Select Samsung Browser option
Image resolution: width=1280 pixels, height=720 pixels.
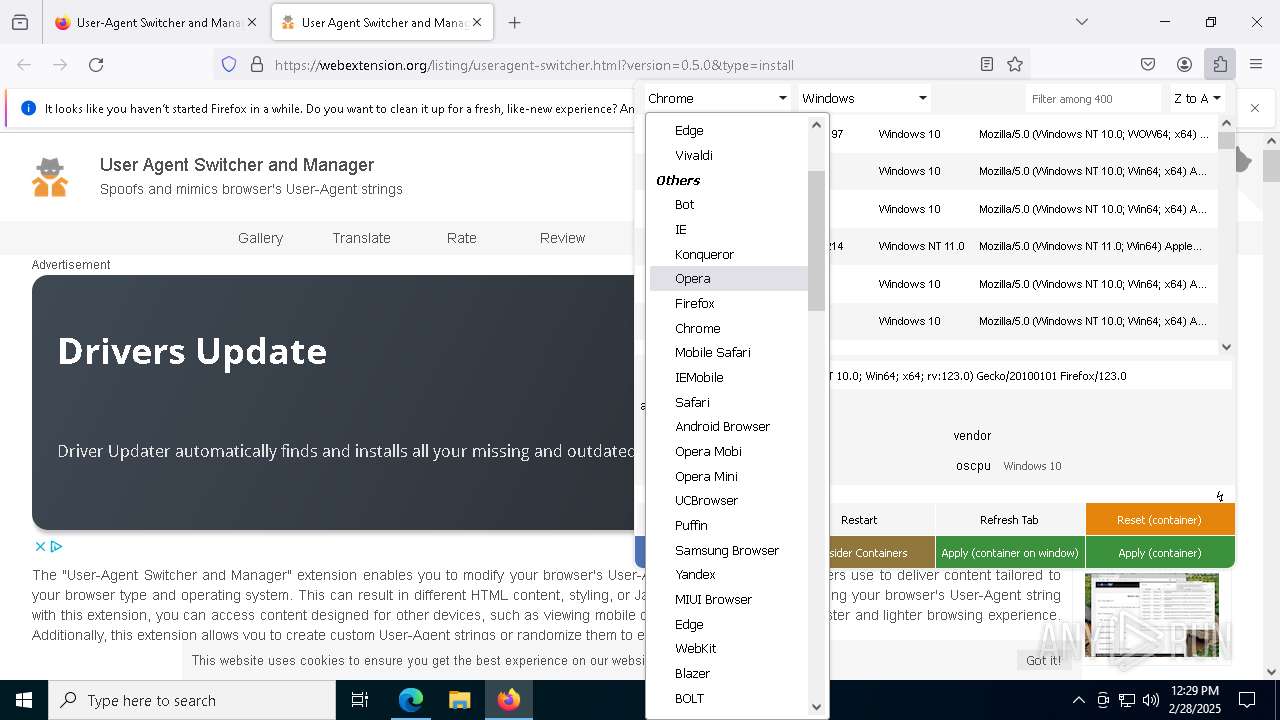(728, 550)
